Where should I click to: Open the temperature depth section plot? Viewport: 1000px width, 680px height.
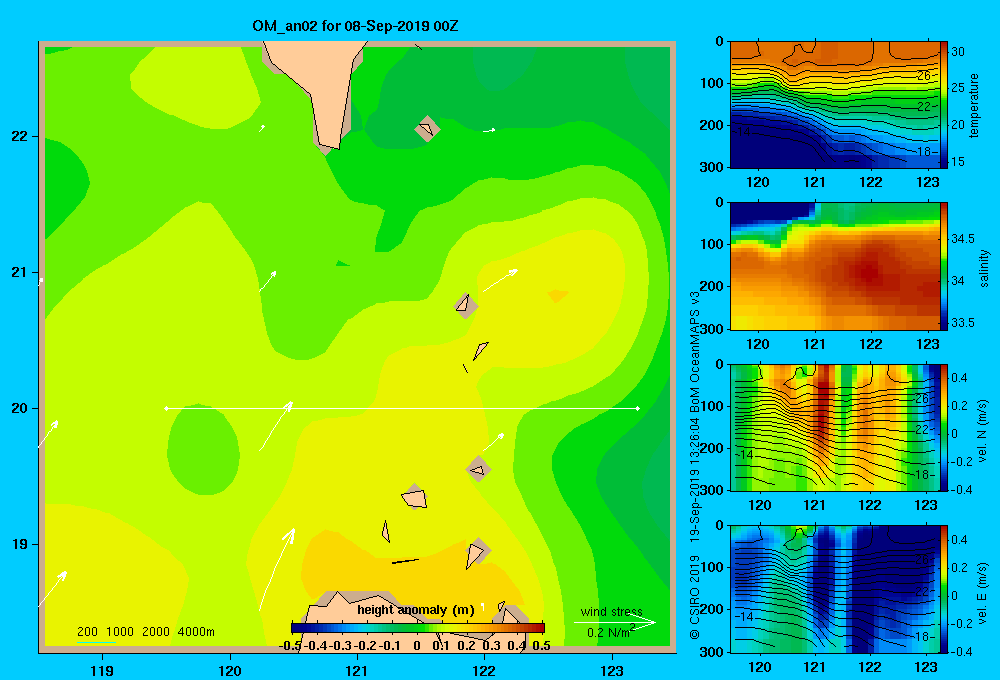pos(834,105)
